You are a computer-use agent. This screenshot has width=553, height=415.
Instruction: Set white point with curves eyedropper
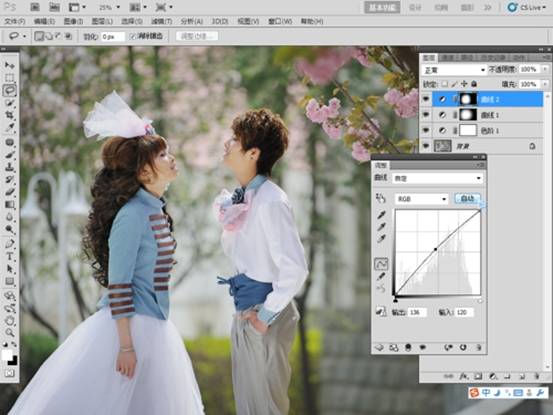381,239
